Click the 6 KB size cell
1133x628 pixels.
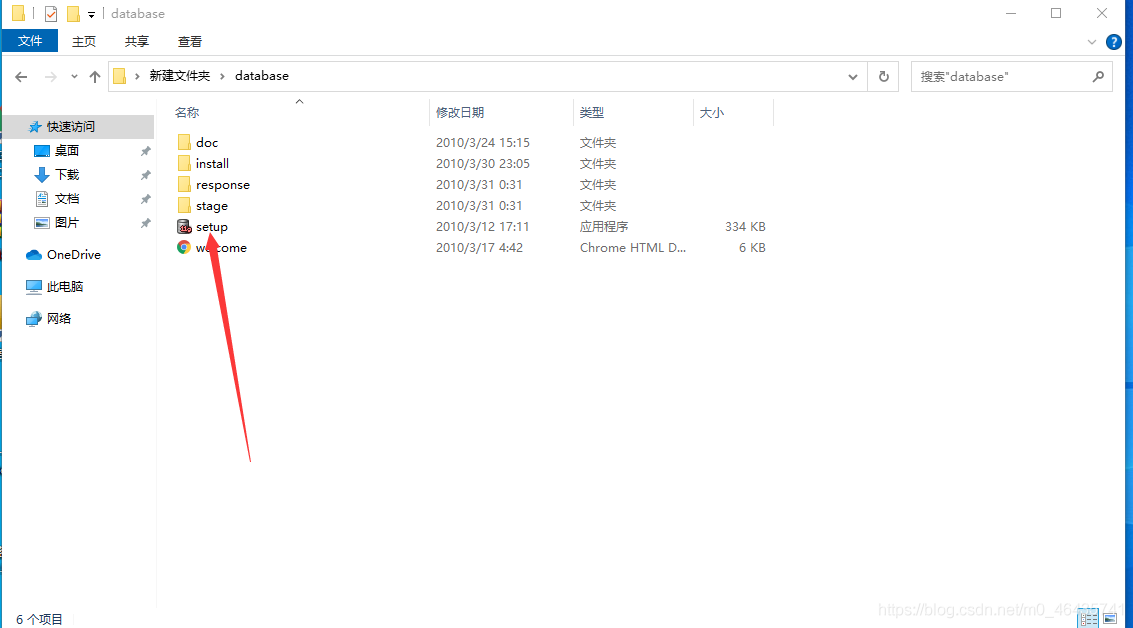click(752, 247)
